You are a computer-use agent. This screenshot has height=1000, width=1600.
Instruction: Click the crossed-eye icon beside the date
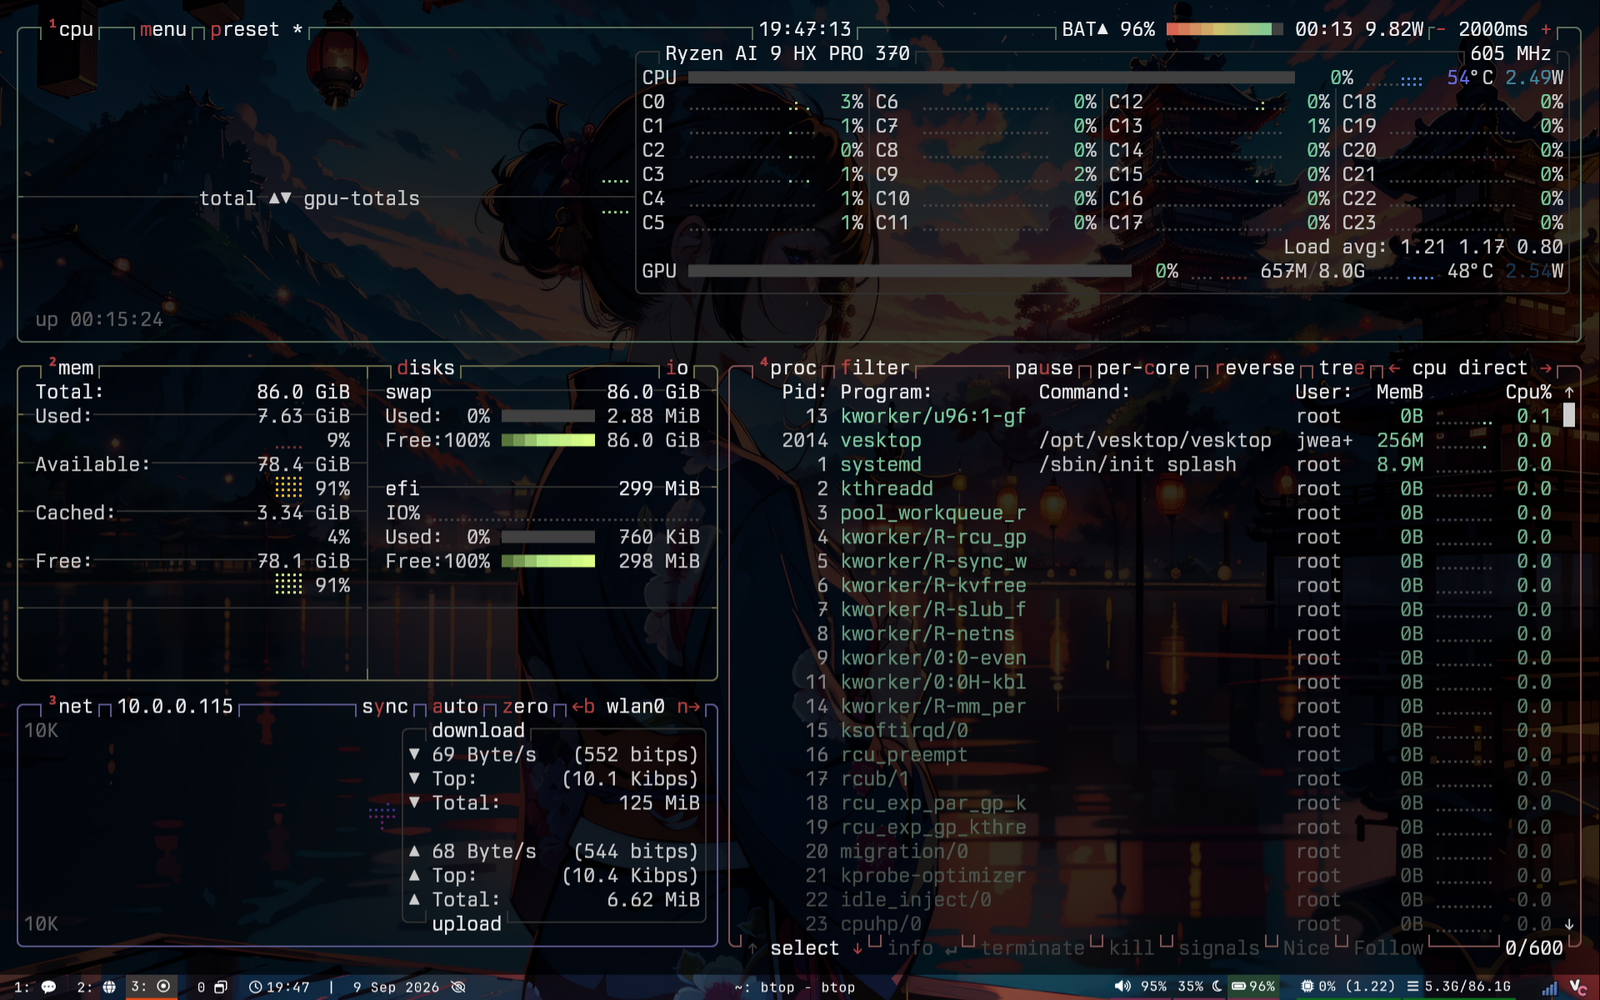pos(458,987)
